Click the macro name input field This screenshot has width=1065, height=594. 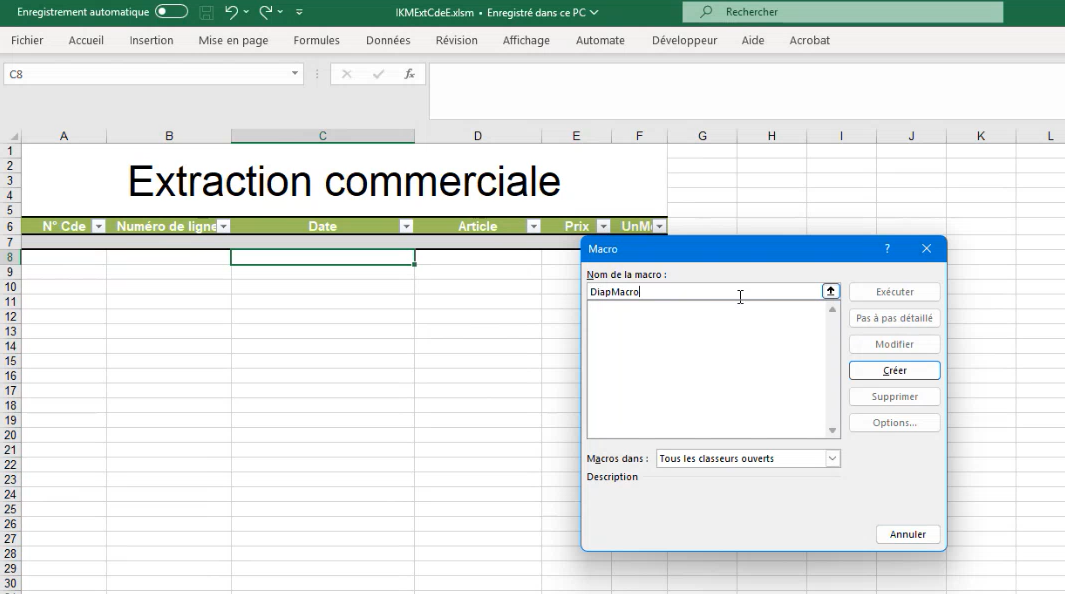705,292
